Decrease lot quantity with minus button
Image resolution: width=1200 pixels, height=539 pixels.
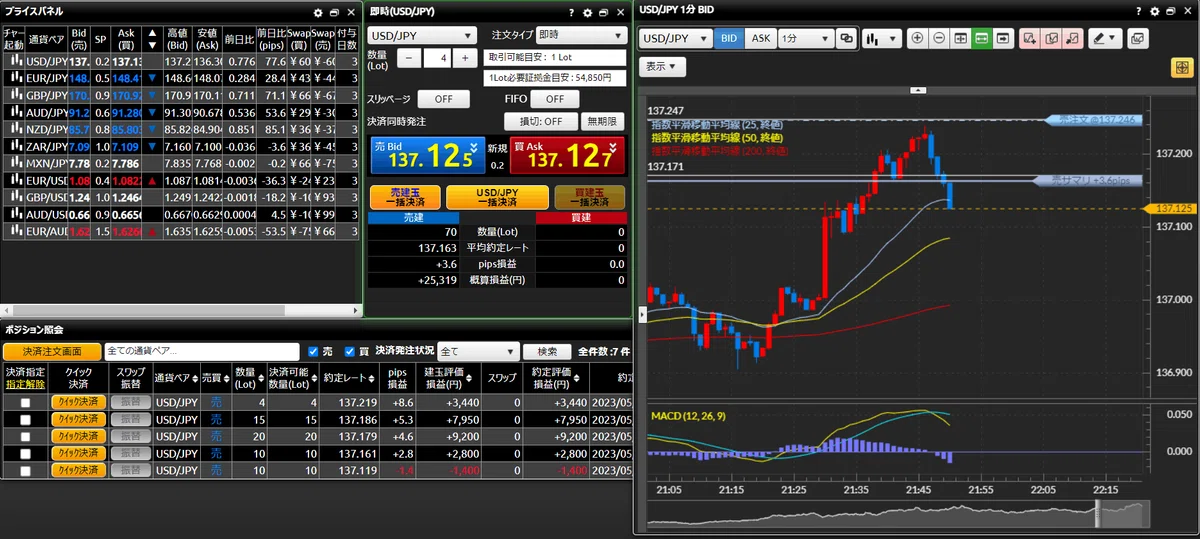[409, 58]
